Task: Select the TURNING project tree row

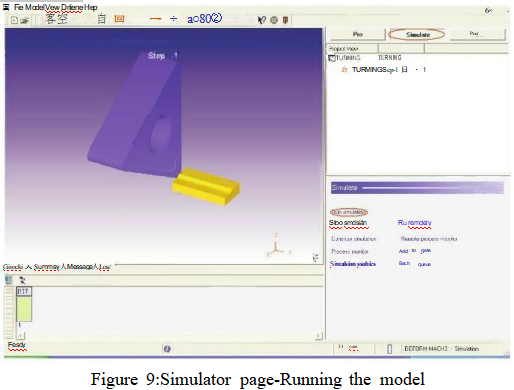Action: pos(365,58)
